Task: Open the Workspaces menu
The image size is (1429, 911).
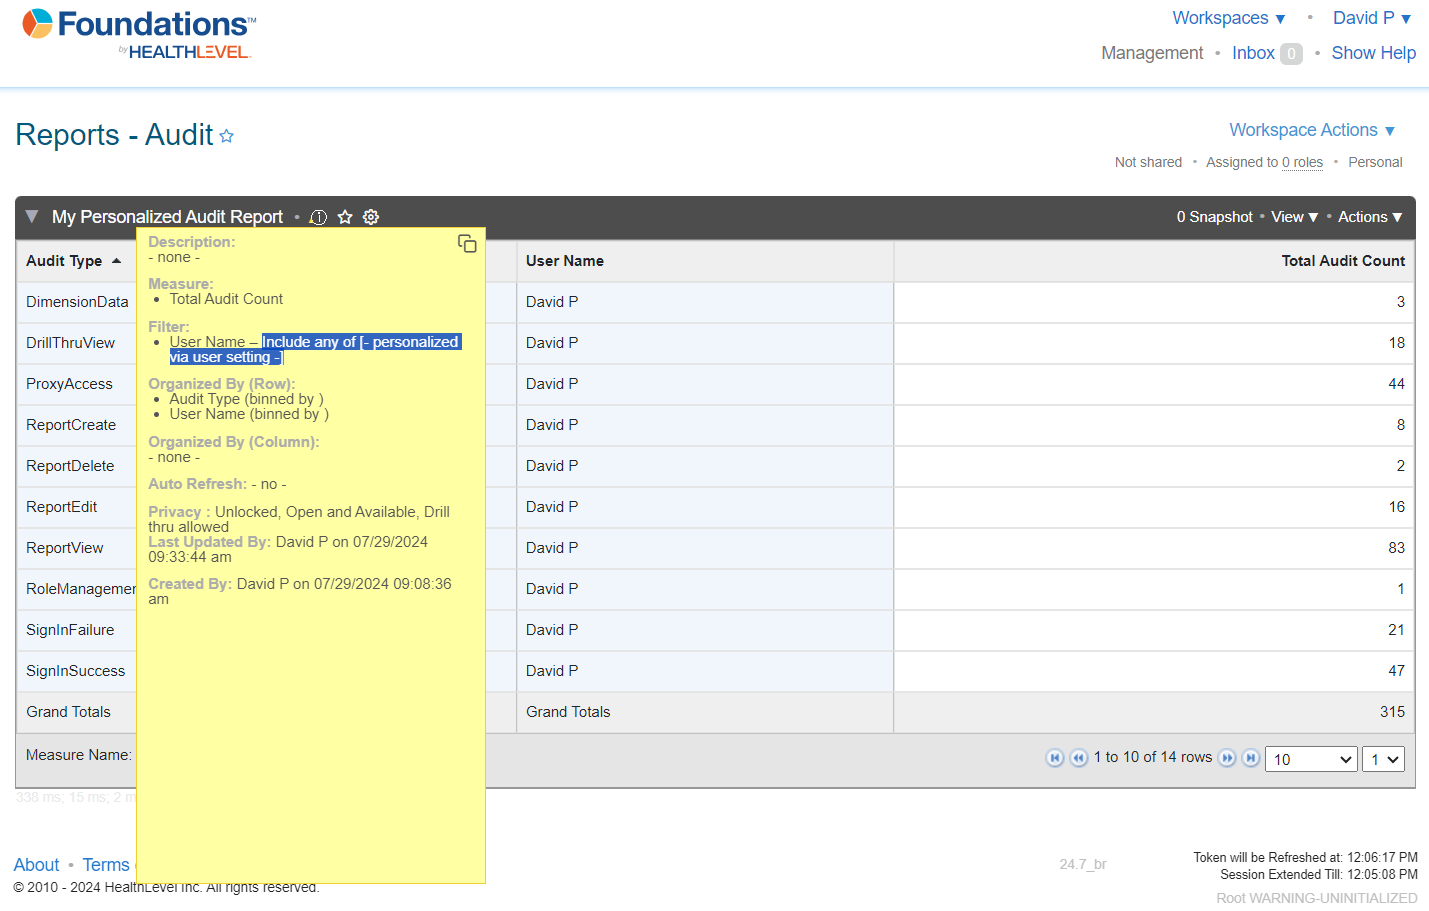Action: point(1228,18)
